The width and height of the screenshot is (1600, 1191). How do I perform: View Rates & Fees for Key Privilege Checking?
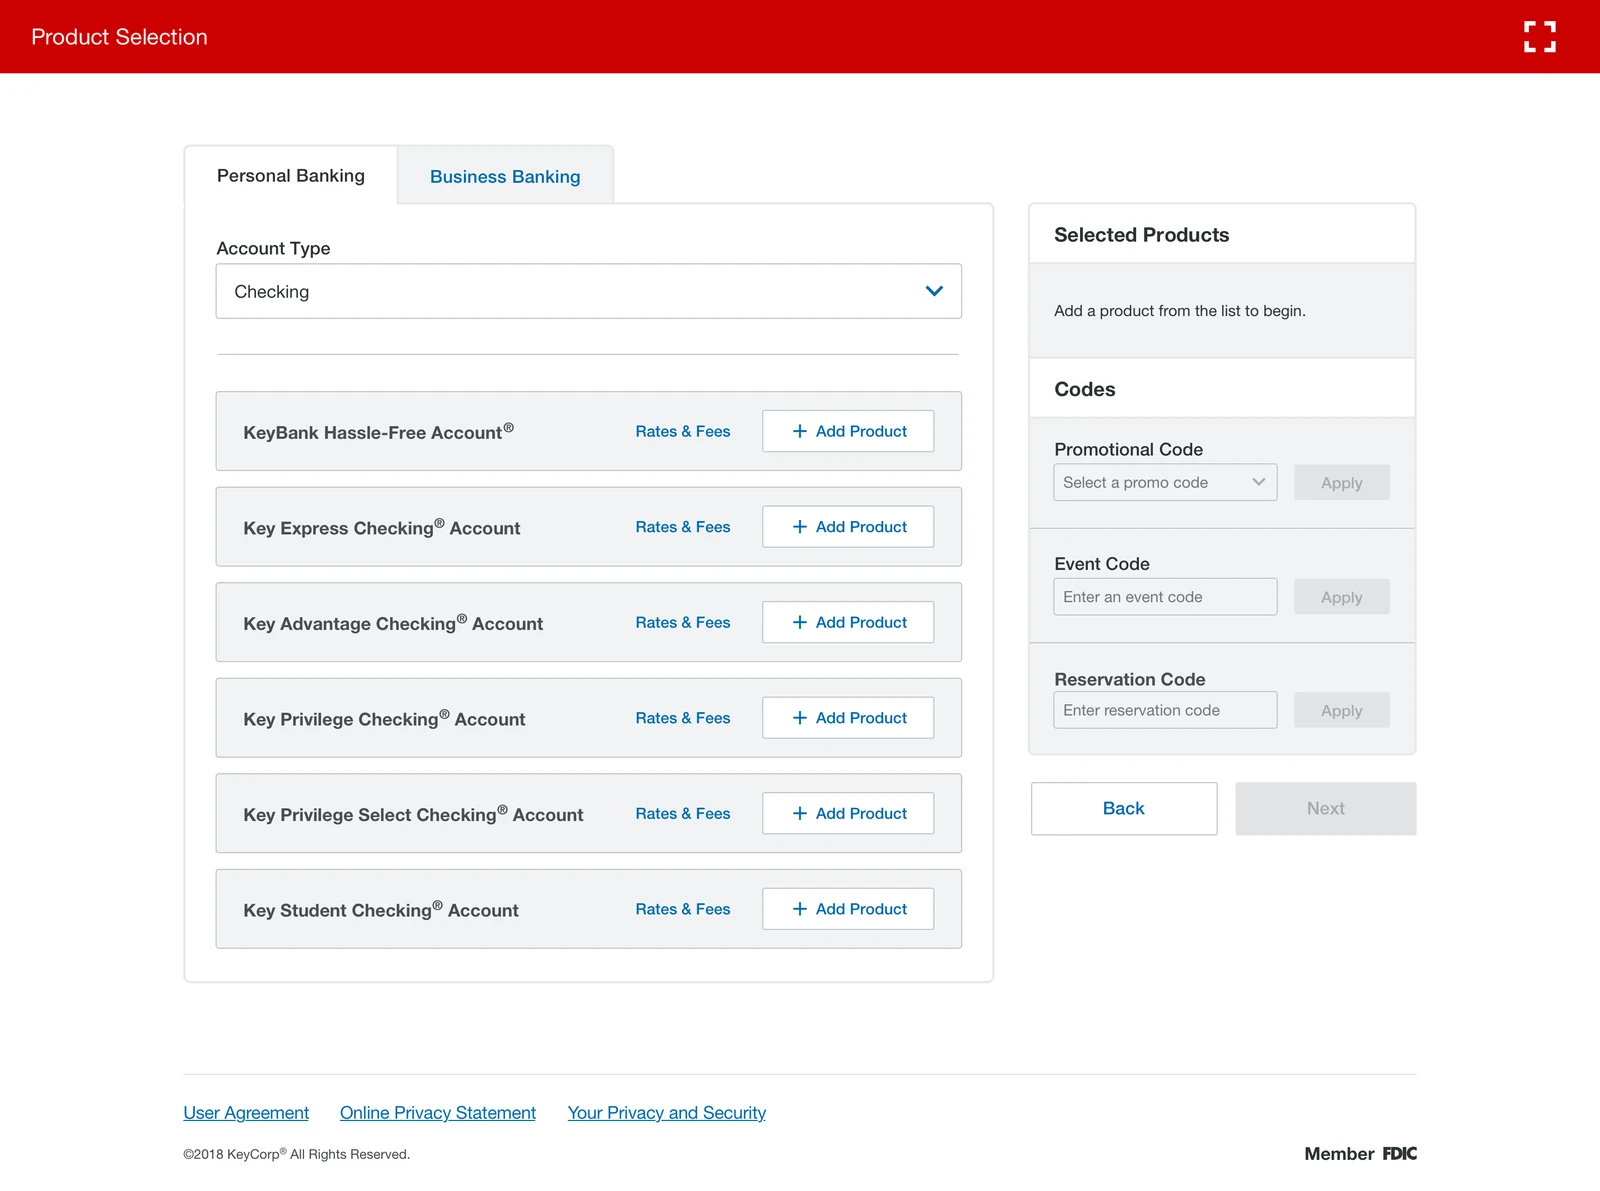coord(683,718)
